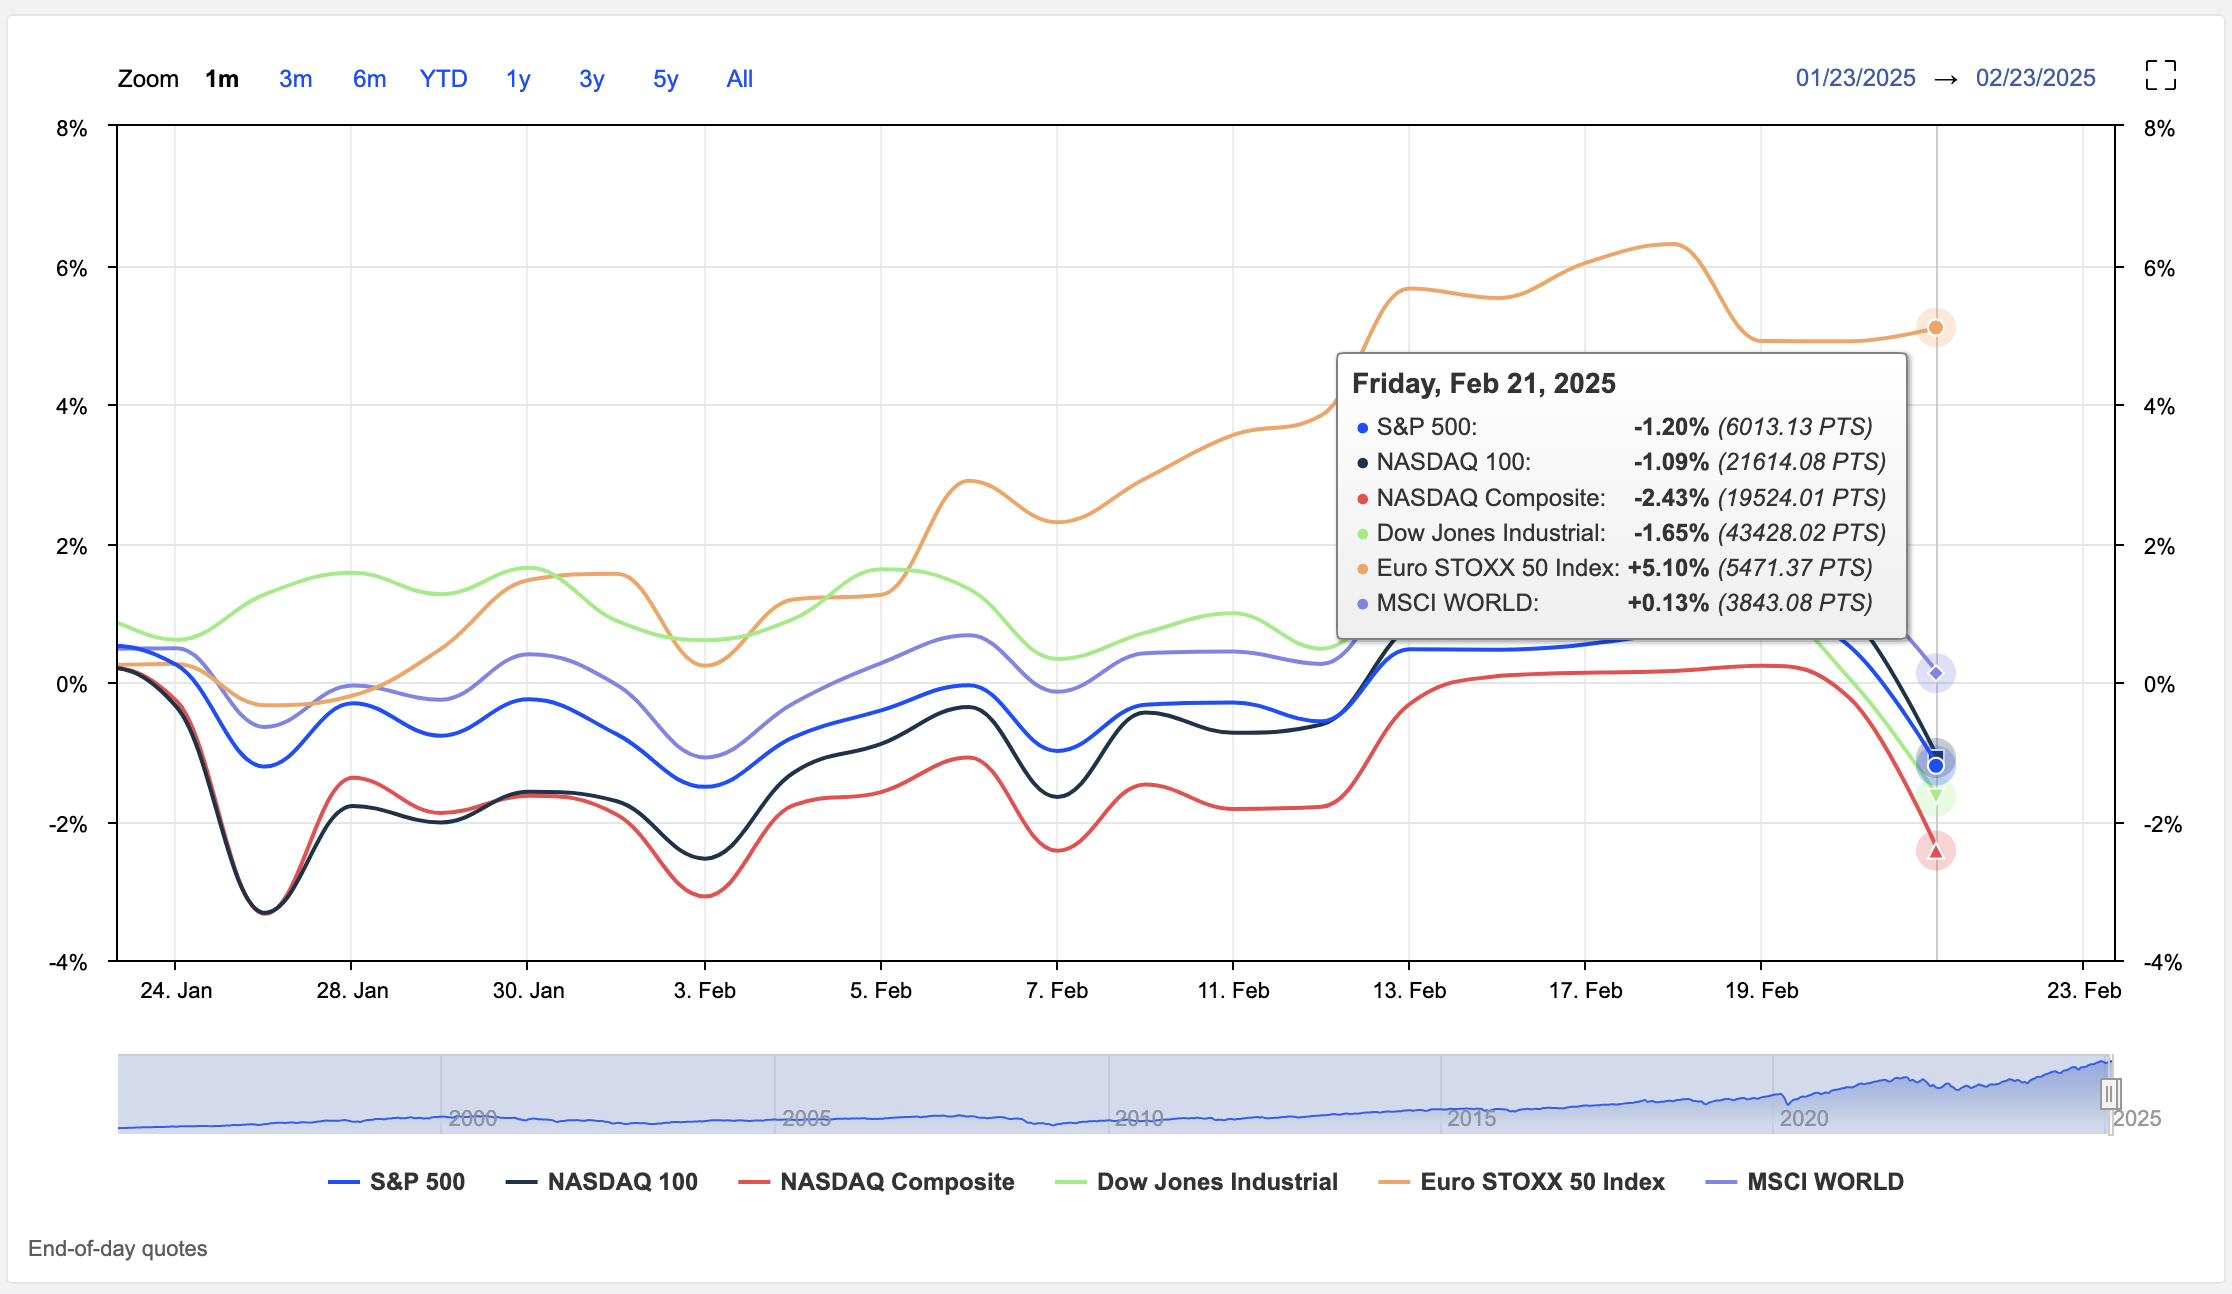Switch zoom to YTD
Viewport: 2232px width, 1294px height.
[x=443, y=79]
